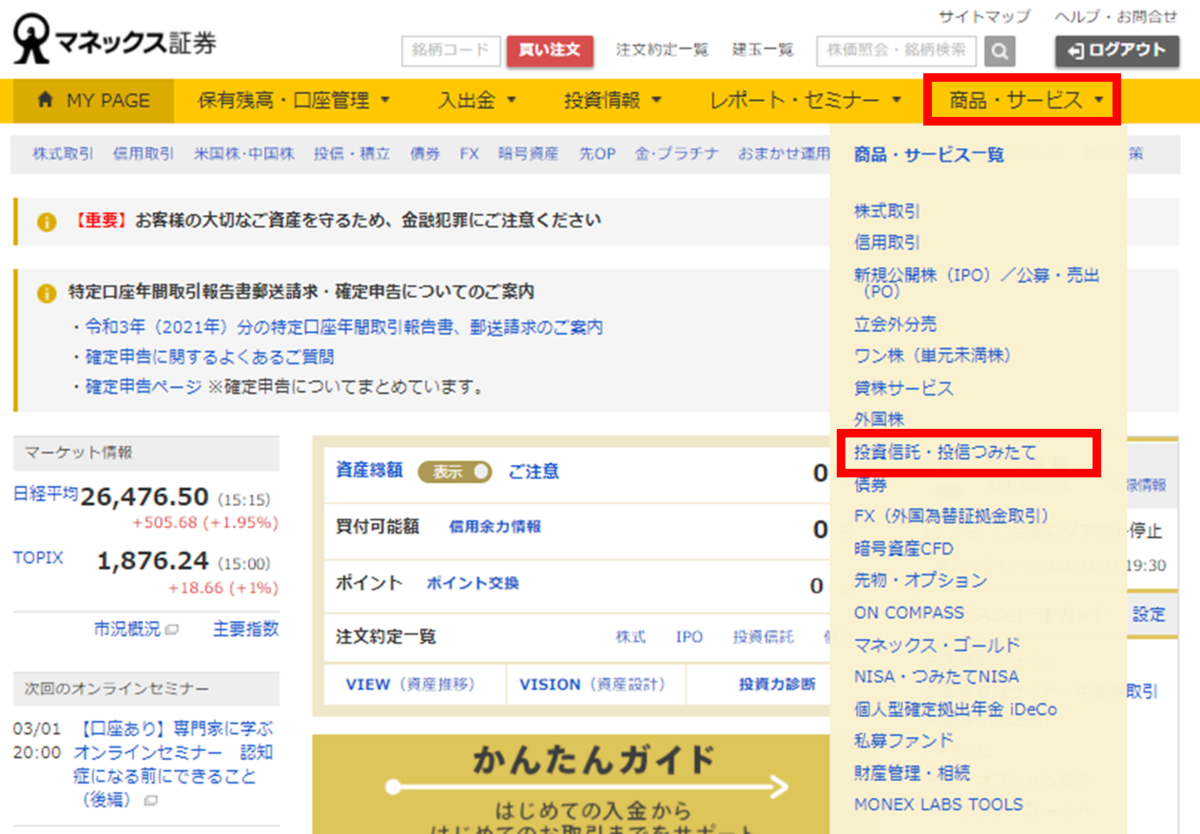Select 信用取引 in the 商品・サービス dropdown
This screenshot has width=1200, height=834.
(x=887, y=243)
